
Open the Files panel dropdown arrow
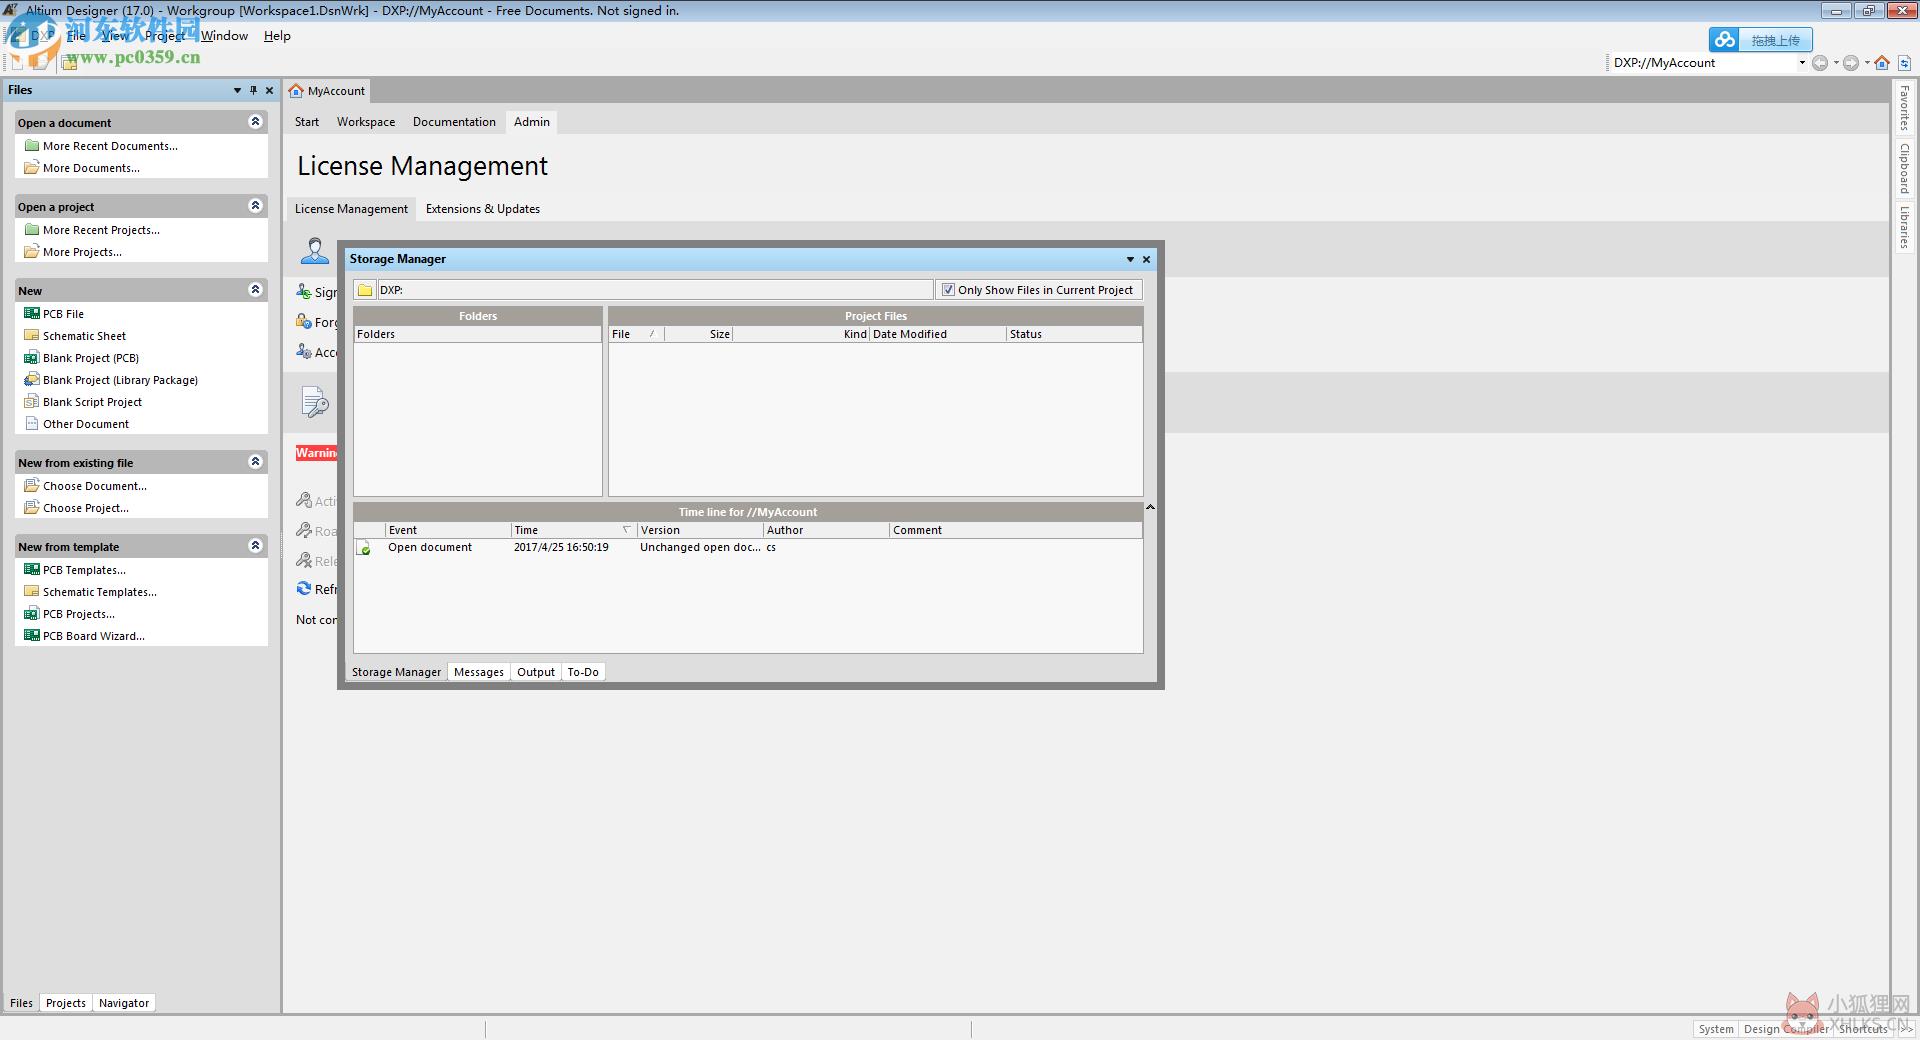tap(237, 90)
